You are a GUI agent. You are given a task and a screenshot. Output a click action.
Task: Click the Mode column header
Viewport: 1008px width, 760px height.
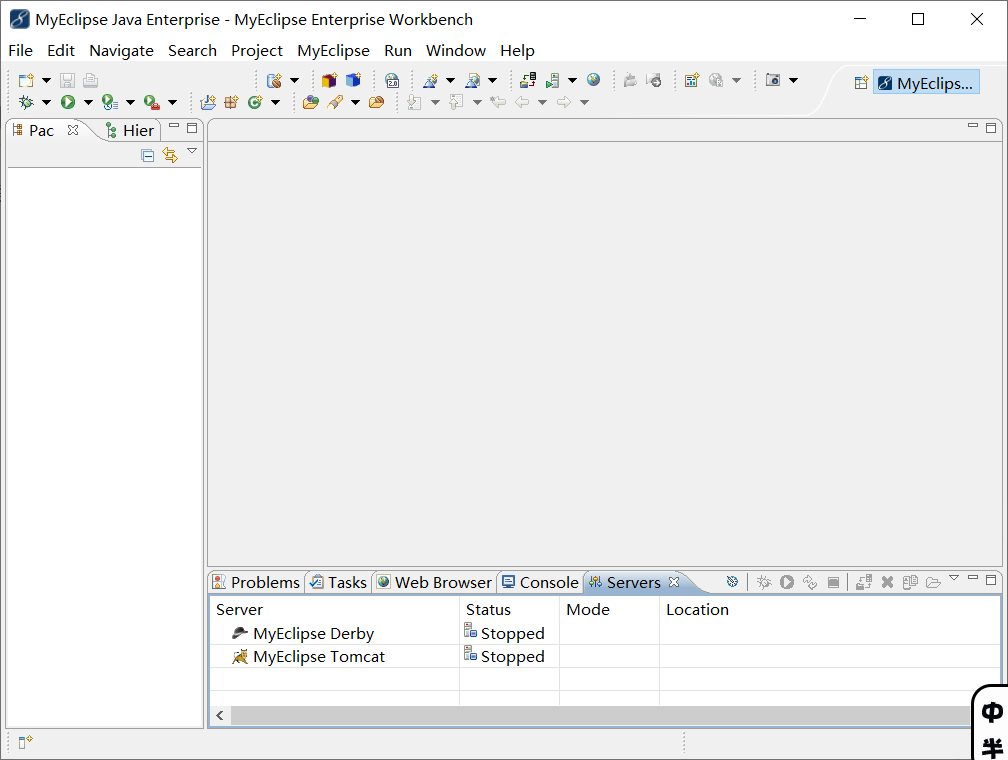(609, 610)
